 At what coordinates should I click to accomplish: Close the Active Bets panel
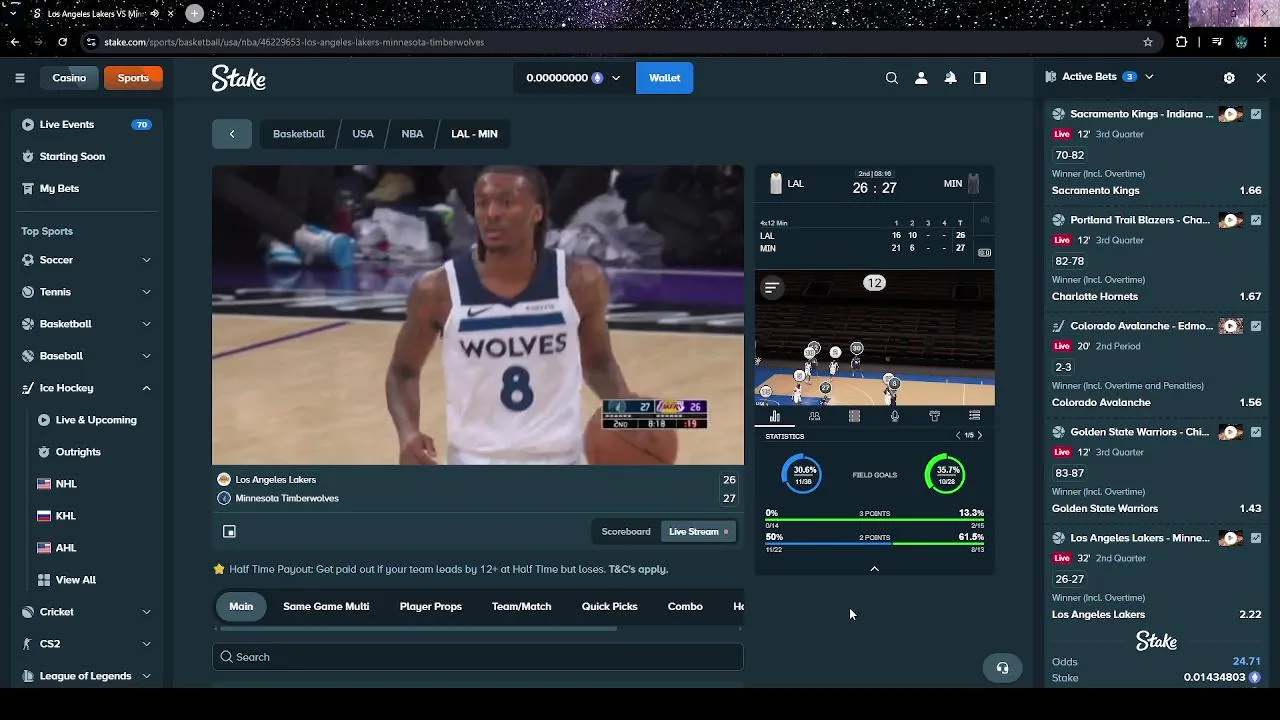pos(1261,77)
